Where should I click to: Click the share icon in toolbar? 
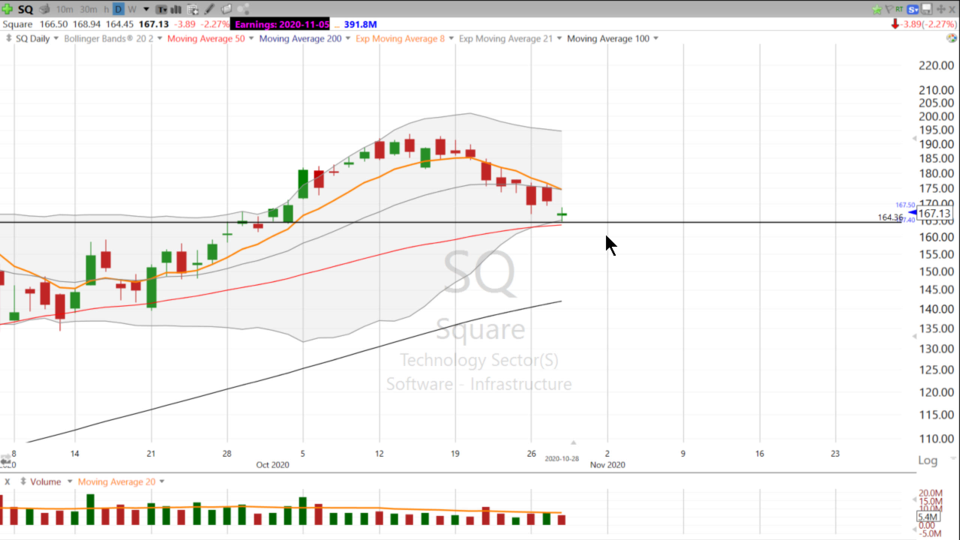tap(243, 9)
